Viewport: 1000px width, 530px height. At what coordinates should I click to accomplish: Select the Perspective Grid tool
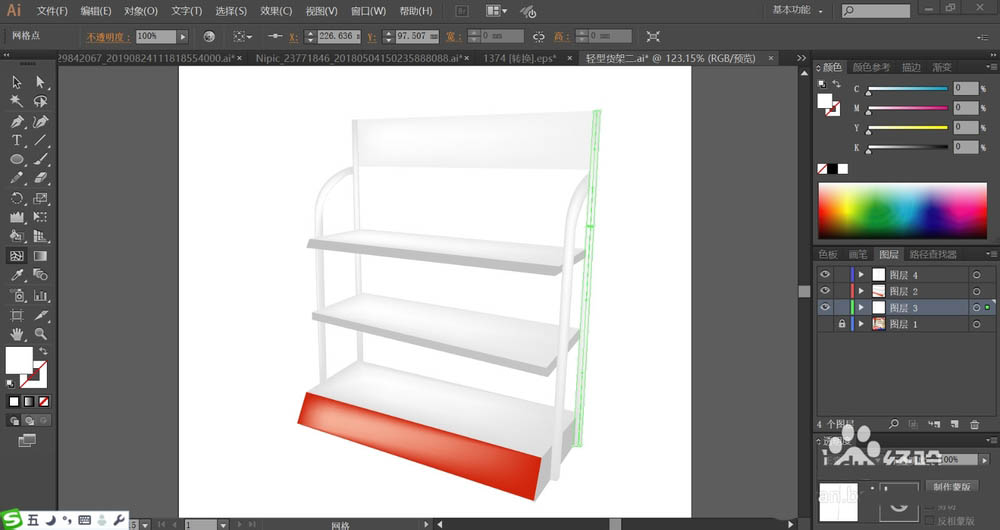click(x=40, y=237)
